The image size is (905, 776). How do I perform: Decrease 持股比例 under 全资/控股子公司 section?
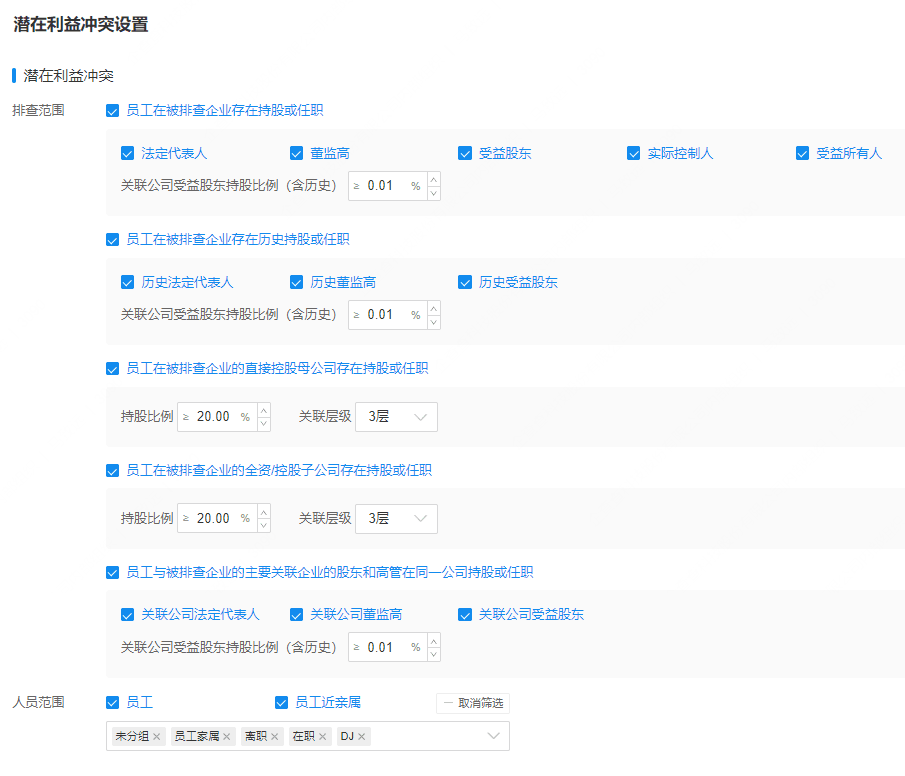click(264, 525)
